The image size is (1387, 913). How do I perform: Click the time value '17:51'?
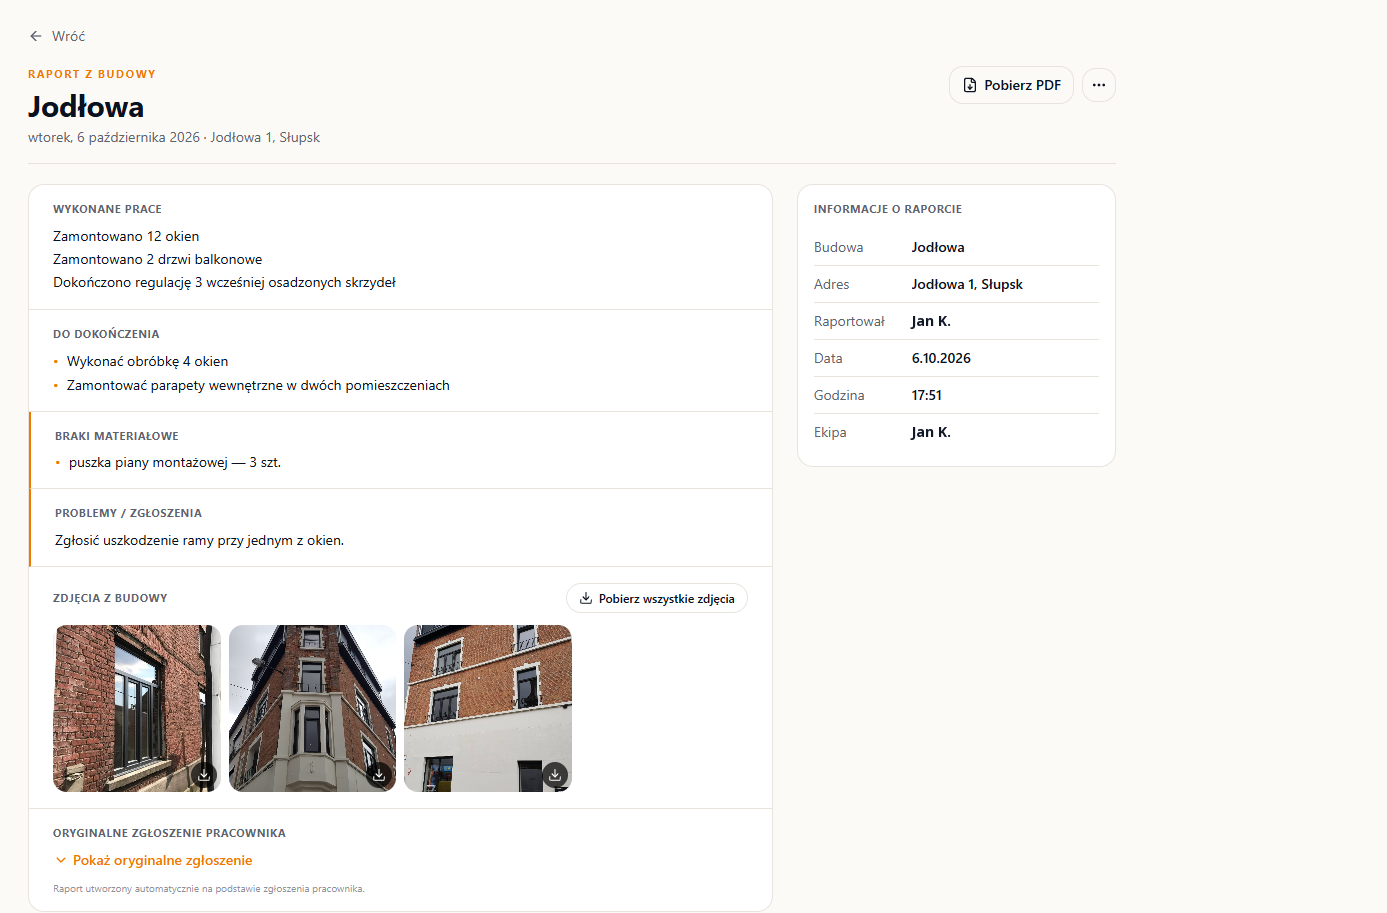click(926, 395)
